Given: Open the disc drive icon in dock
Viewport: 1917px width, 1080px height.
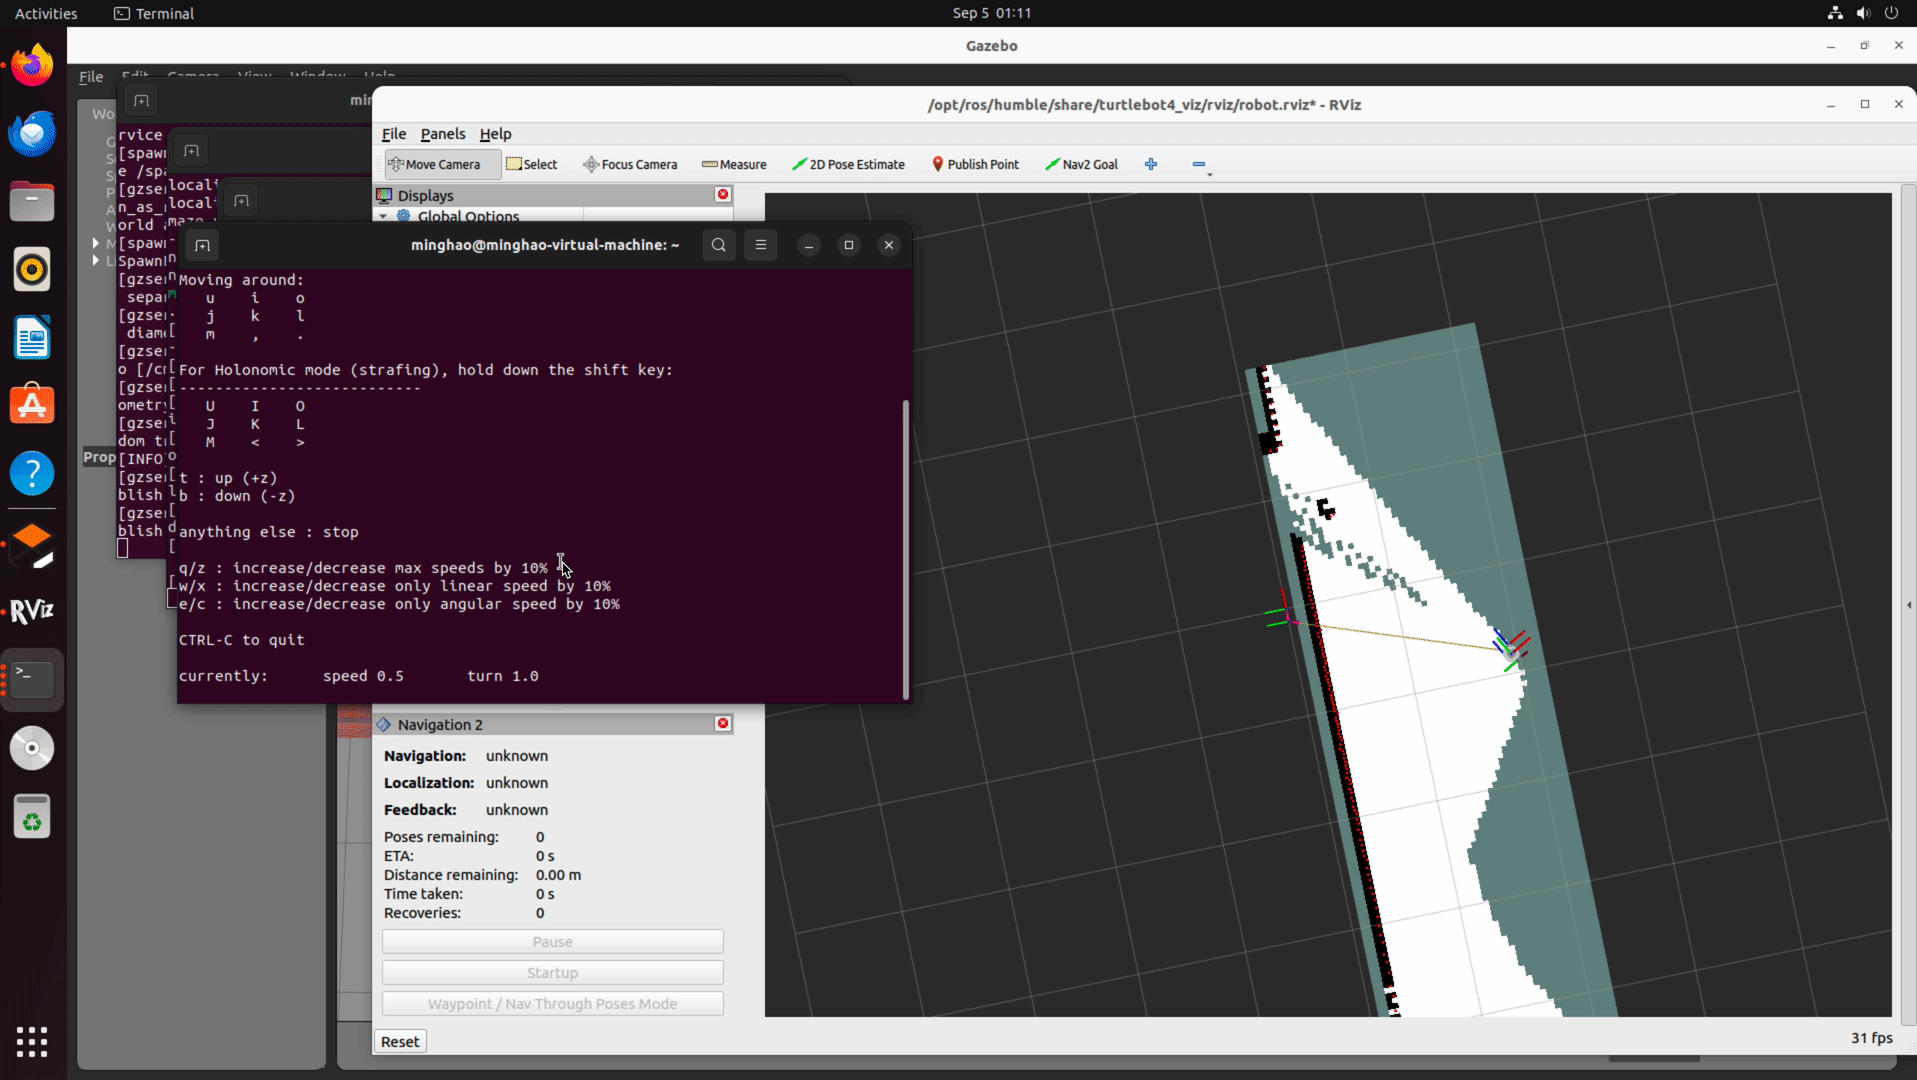Looking at the screenshot, I should coord(32,748).
